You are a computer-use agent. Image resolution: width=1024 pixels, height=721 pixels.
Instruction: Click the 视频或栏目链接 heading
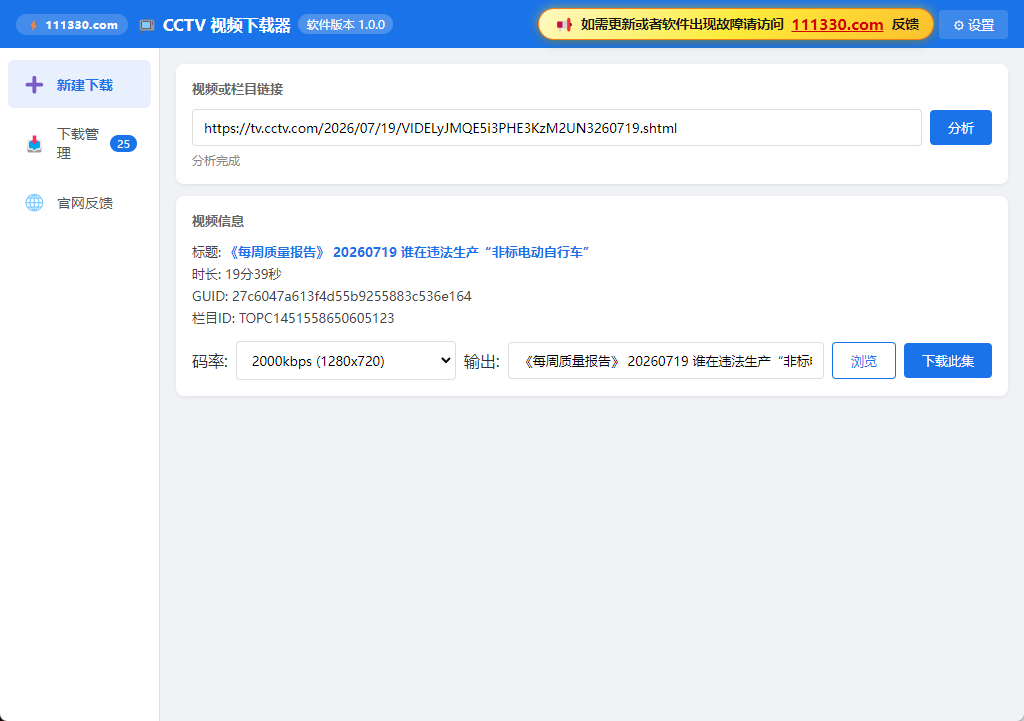237,89
